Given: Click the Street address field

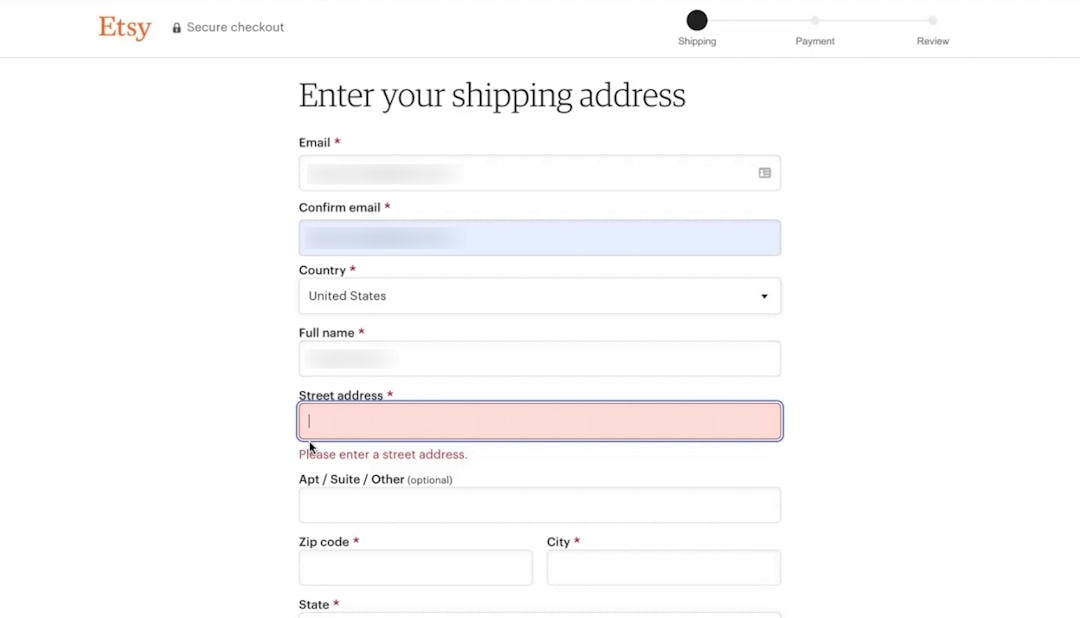Looking at the screenshot, I should 539,421.
